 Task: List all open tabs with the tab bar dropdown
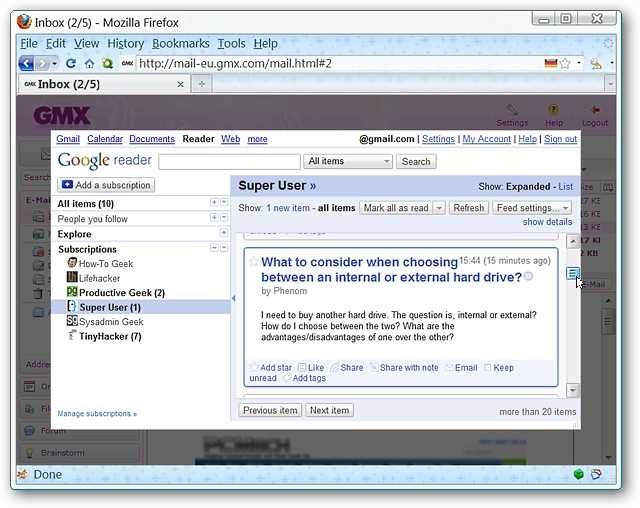(x=610, y=84)
